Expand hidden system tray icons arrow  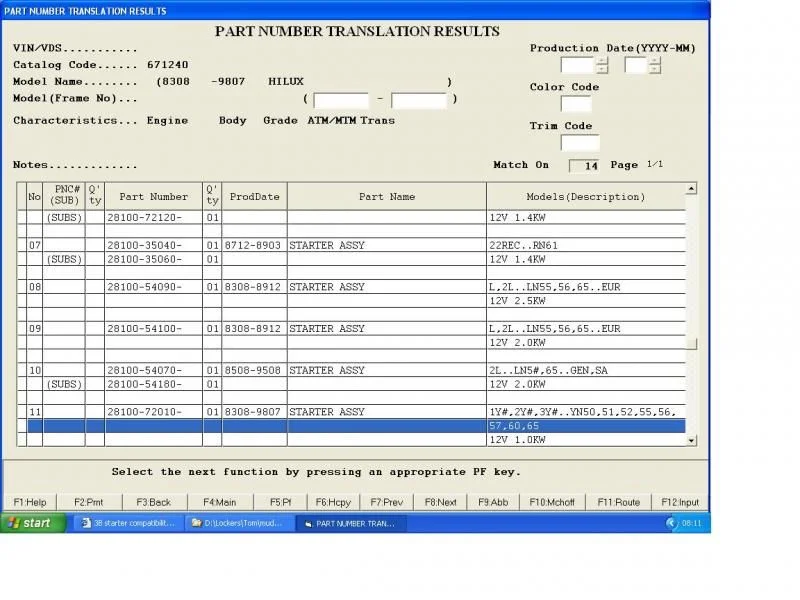click(x=670, y=523)
